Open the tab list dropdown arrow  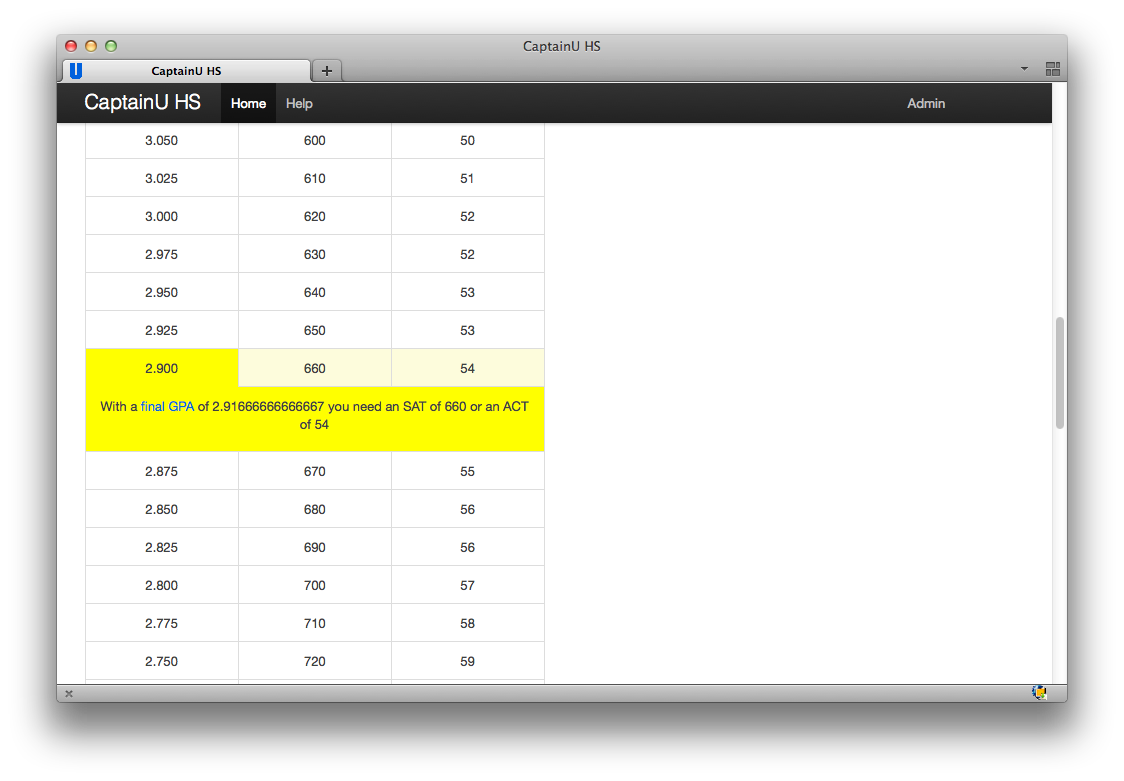click(1024, 69)
